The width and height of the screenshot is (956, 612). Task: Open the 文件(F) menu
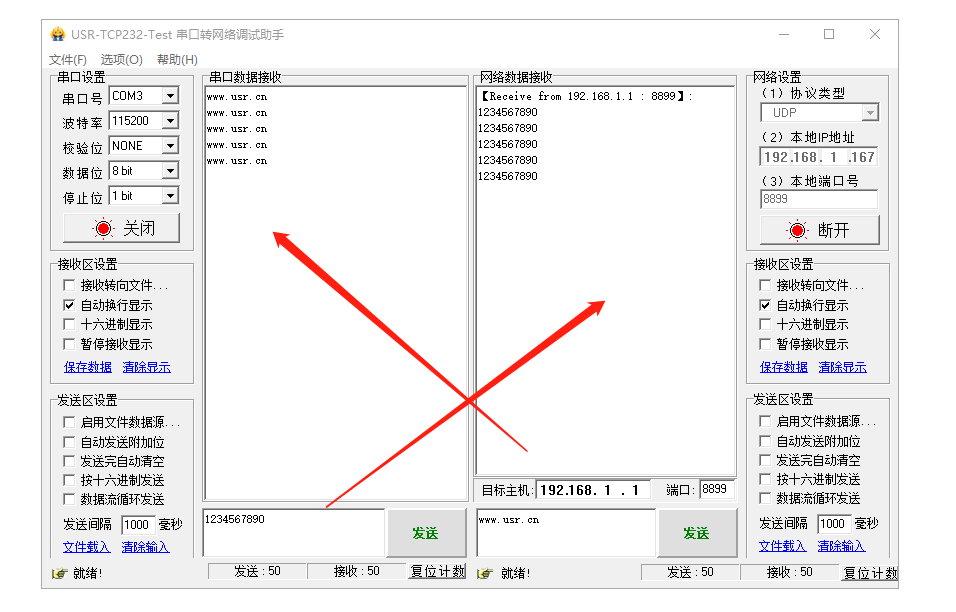click(x=68, y=60)
